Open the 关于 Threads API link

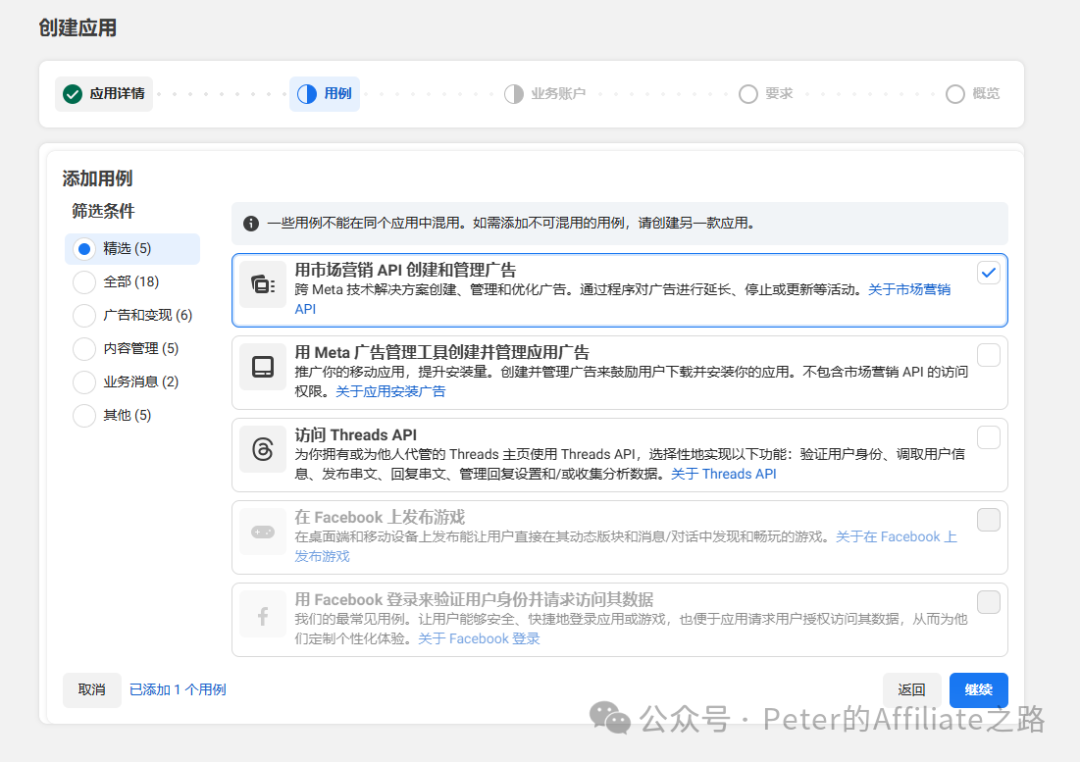point(724,474)
